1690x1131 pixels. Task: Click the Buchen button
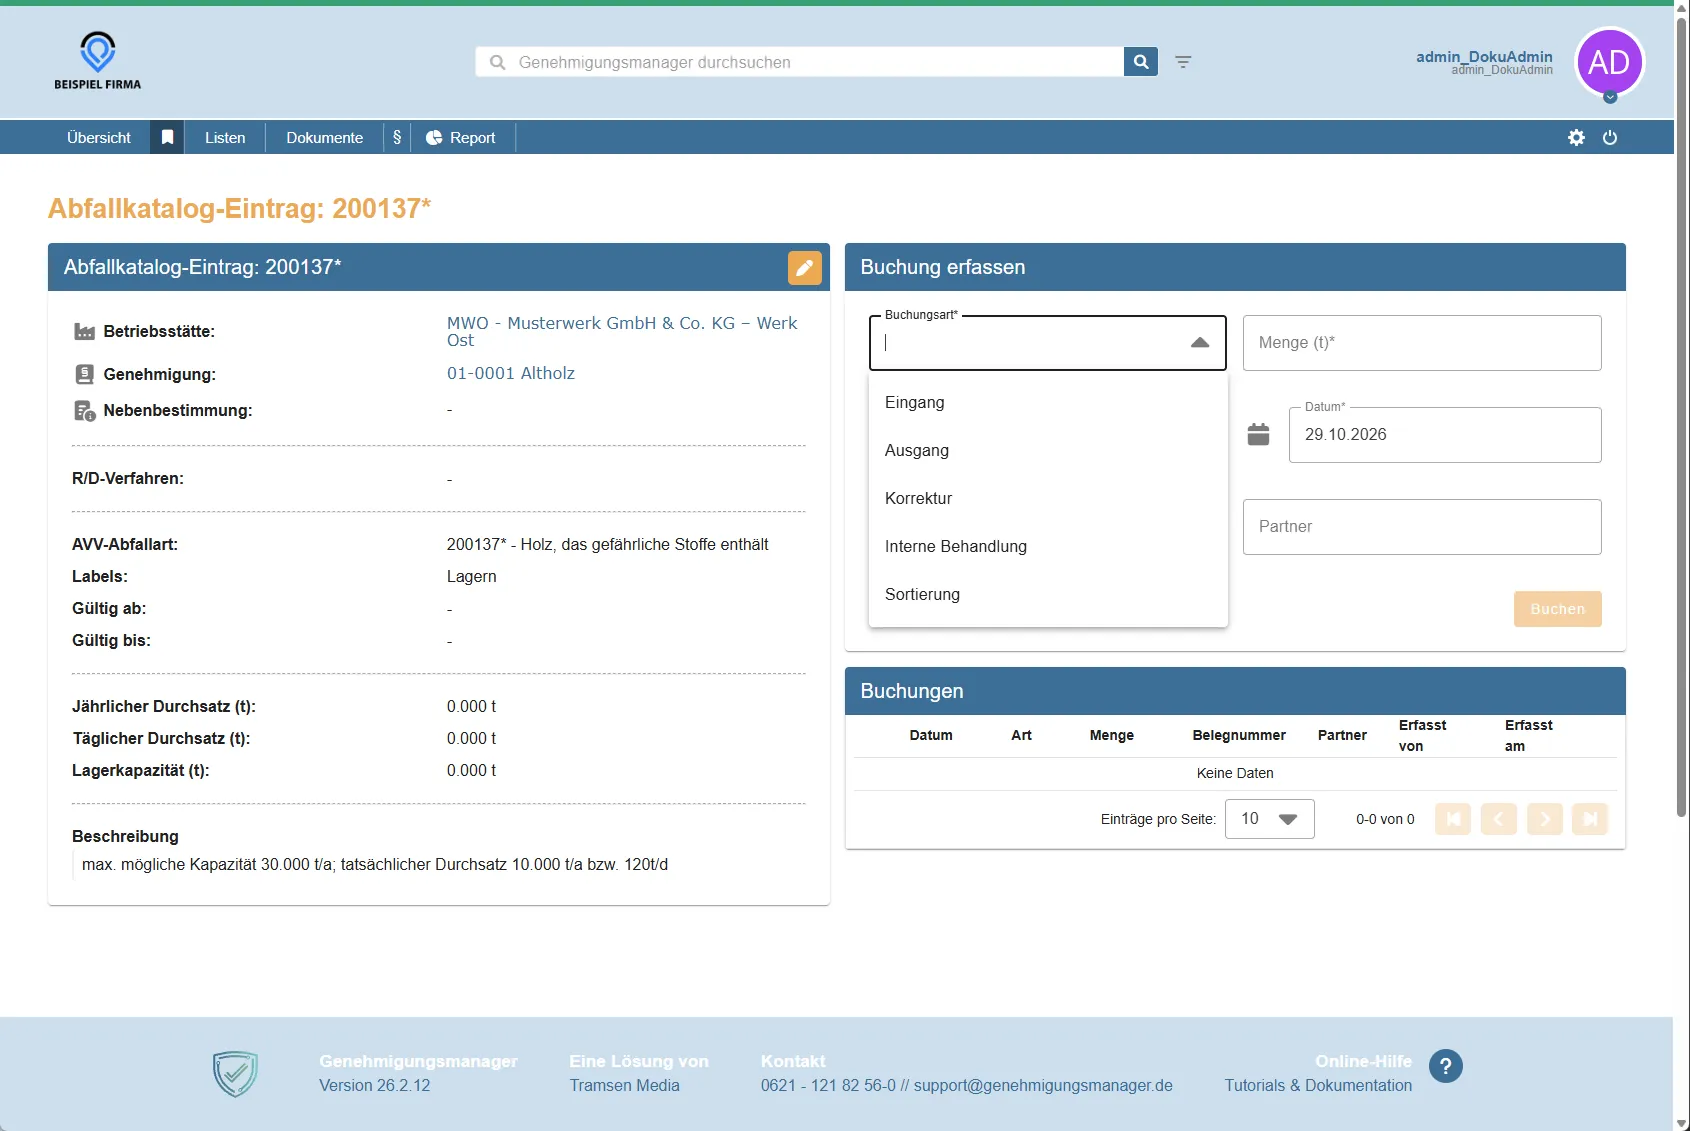[x=1558, y=609]
